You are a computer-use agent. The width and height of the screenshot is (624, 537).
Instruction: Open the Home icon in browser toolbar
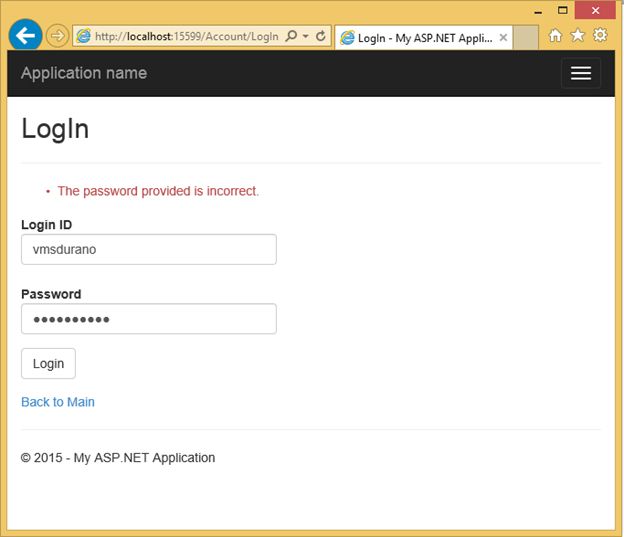coord(555,35)
